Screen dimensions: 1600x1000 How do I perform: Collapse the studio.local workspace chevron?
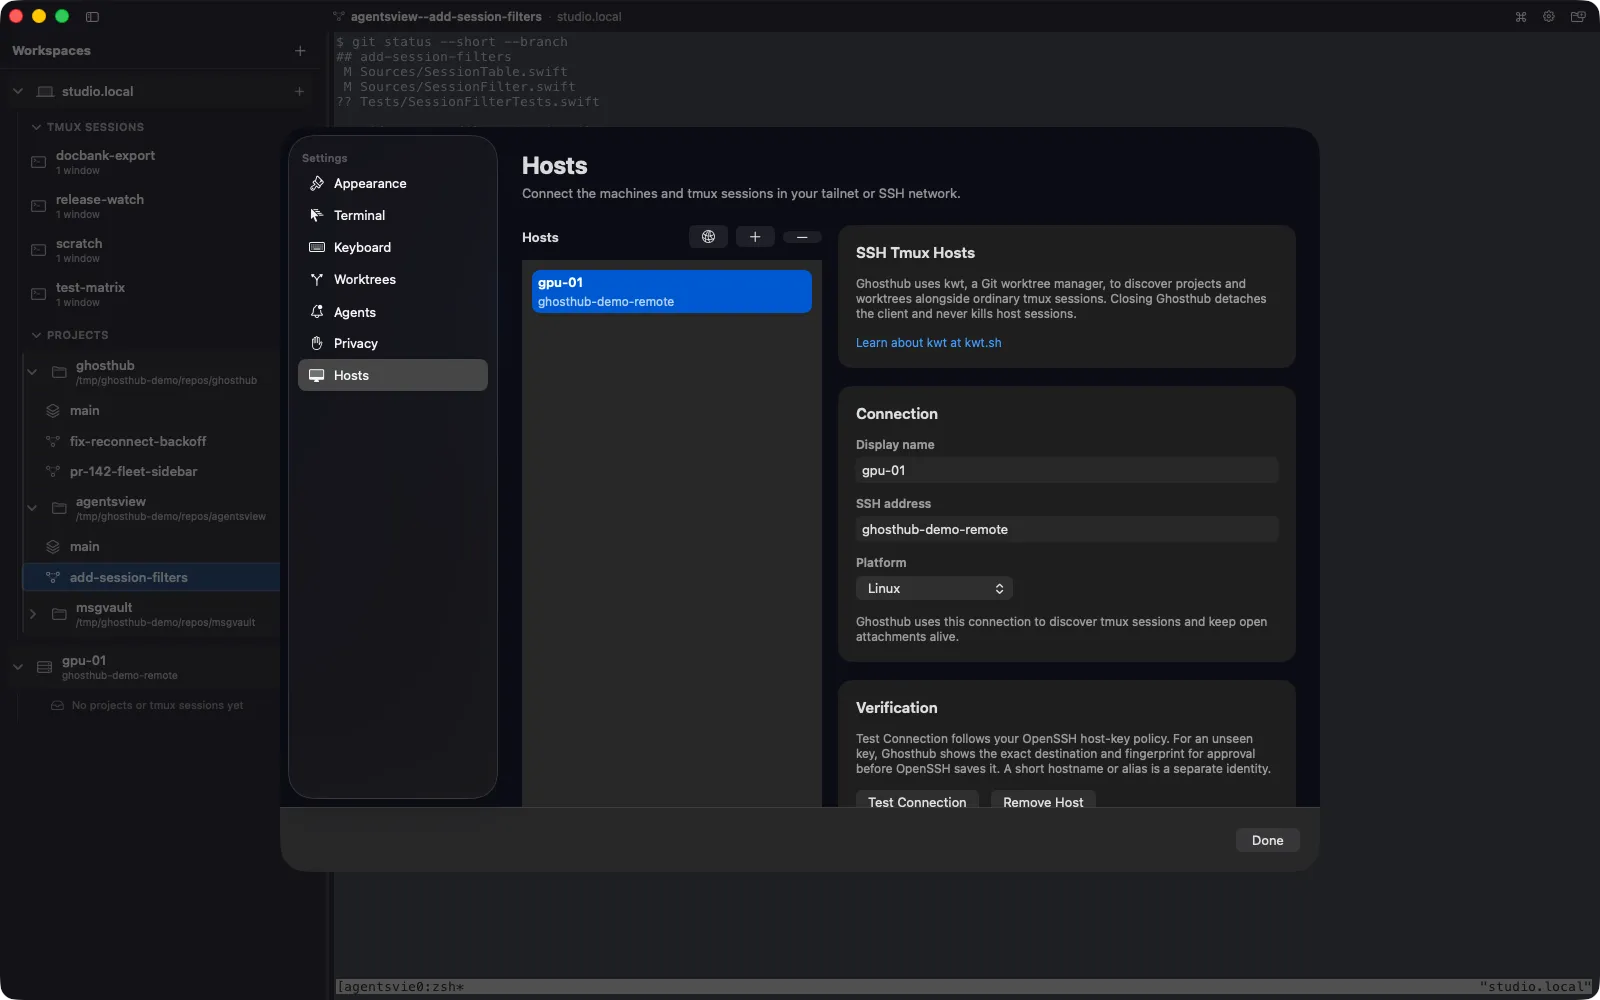pos(18,91)
